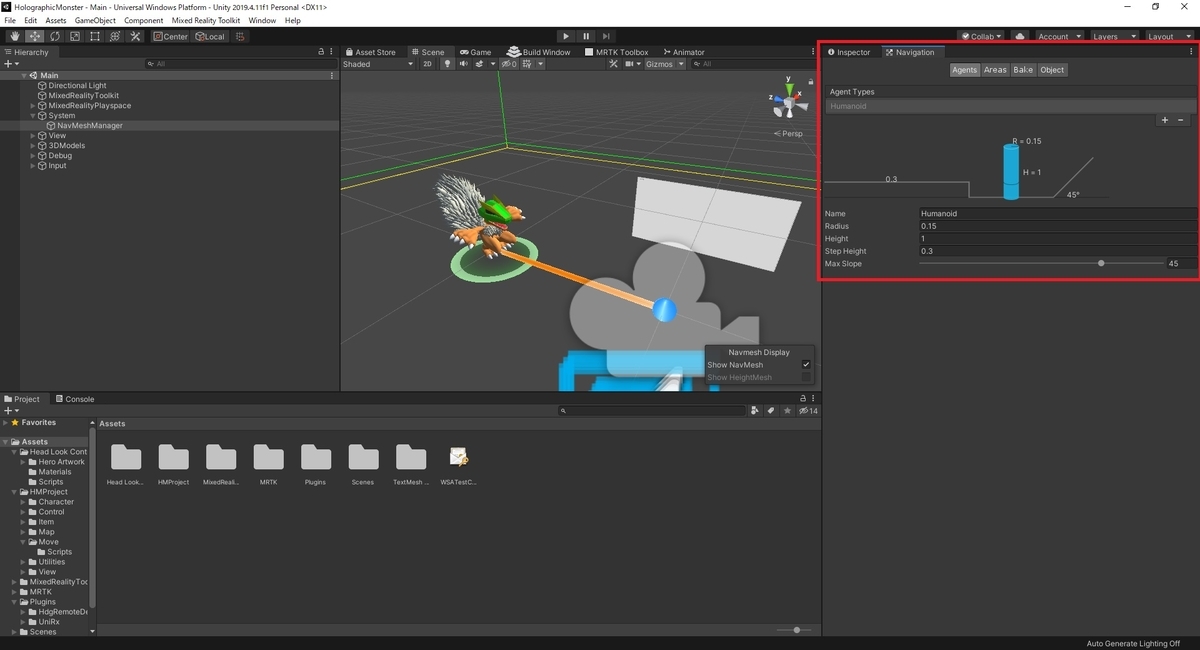Switch to the Game tab

(475, 52)
